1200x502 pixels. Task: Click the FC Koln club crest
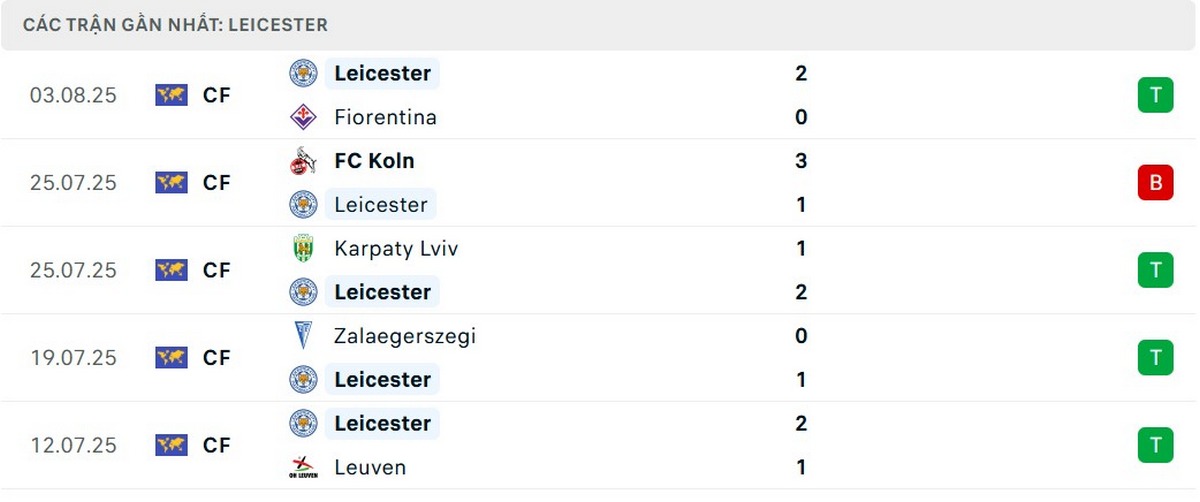click(x=303, y=161)
